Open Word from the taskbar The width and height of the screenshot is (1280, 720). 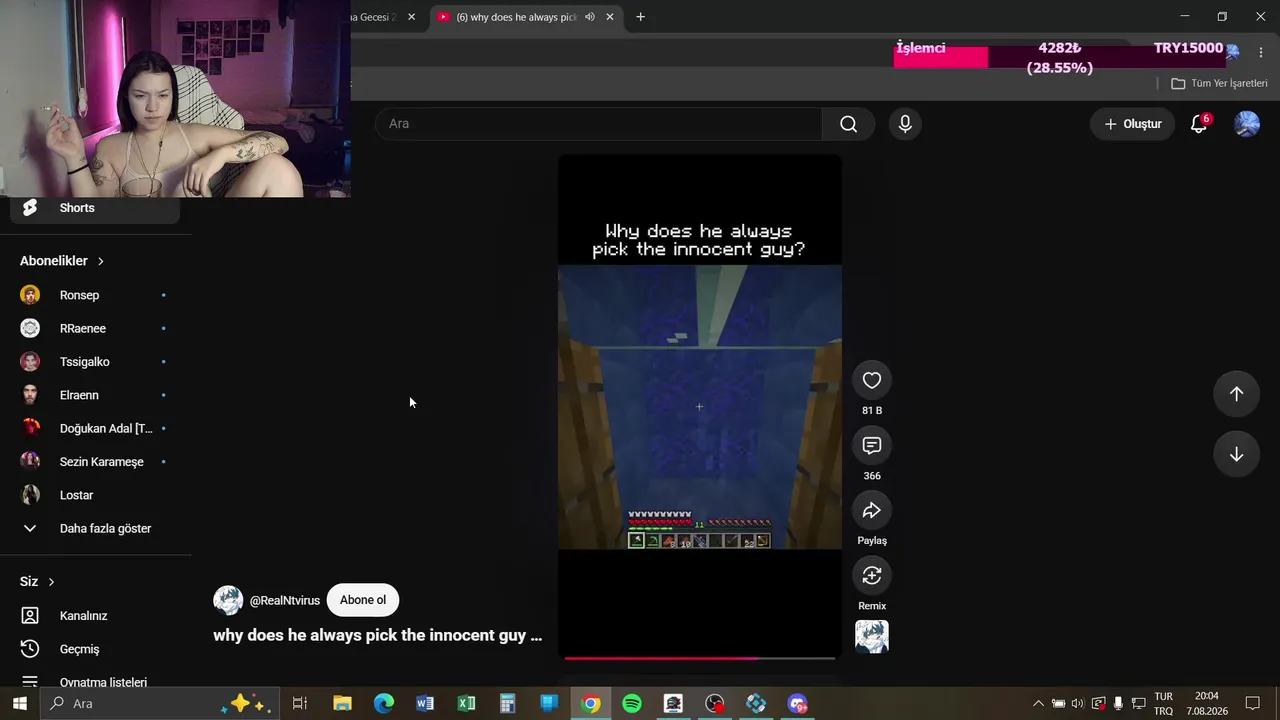(425, 704)
